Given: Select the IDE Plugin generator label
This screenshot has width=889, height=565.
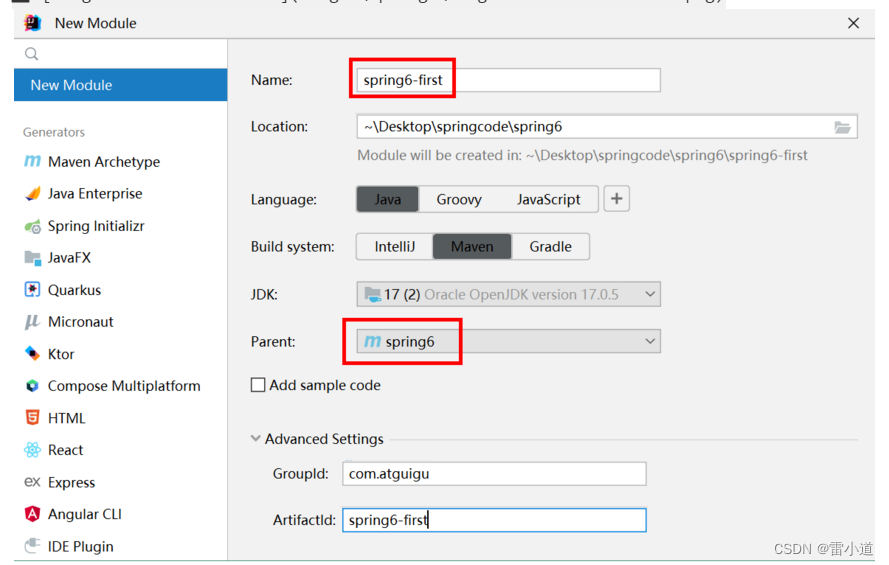Looking at the screenshot, I should [81, 546].
